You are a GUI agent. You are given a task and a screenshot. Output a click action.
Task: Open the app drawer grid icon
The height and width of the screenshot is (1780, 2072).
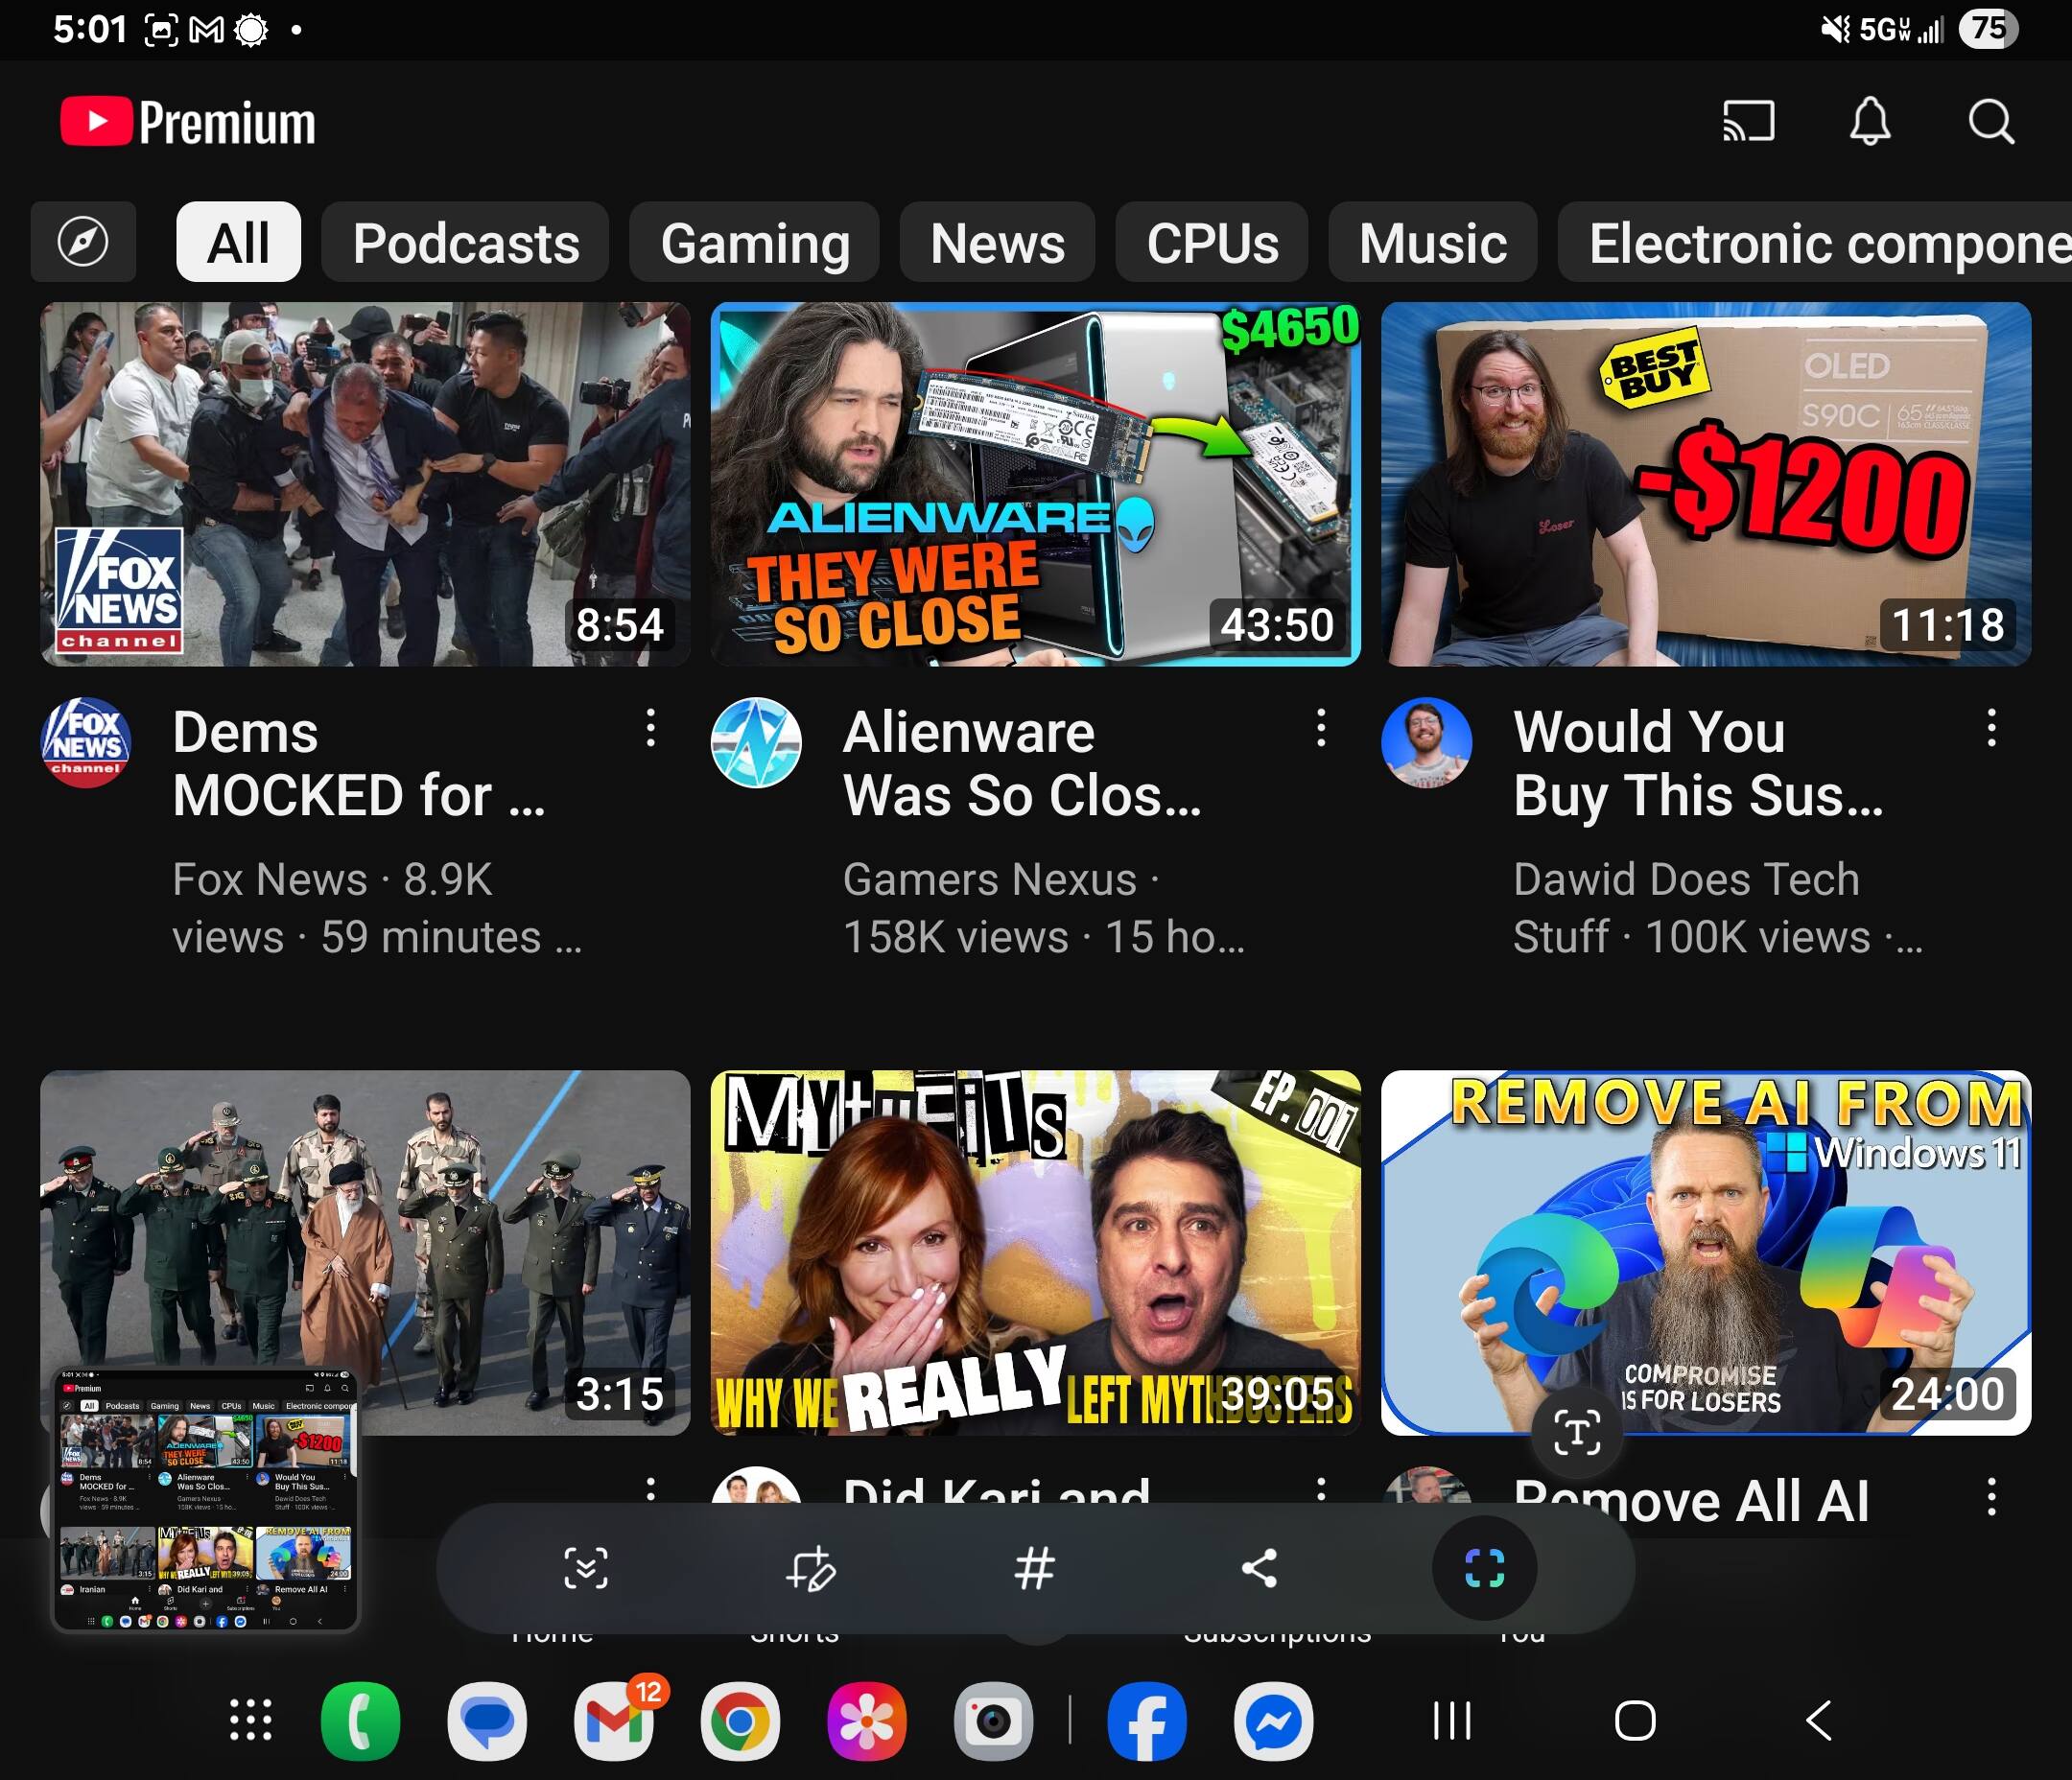(x=250, y=1720)
